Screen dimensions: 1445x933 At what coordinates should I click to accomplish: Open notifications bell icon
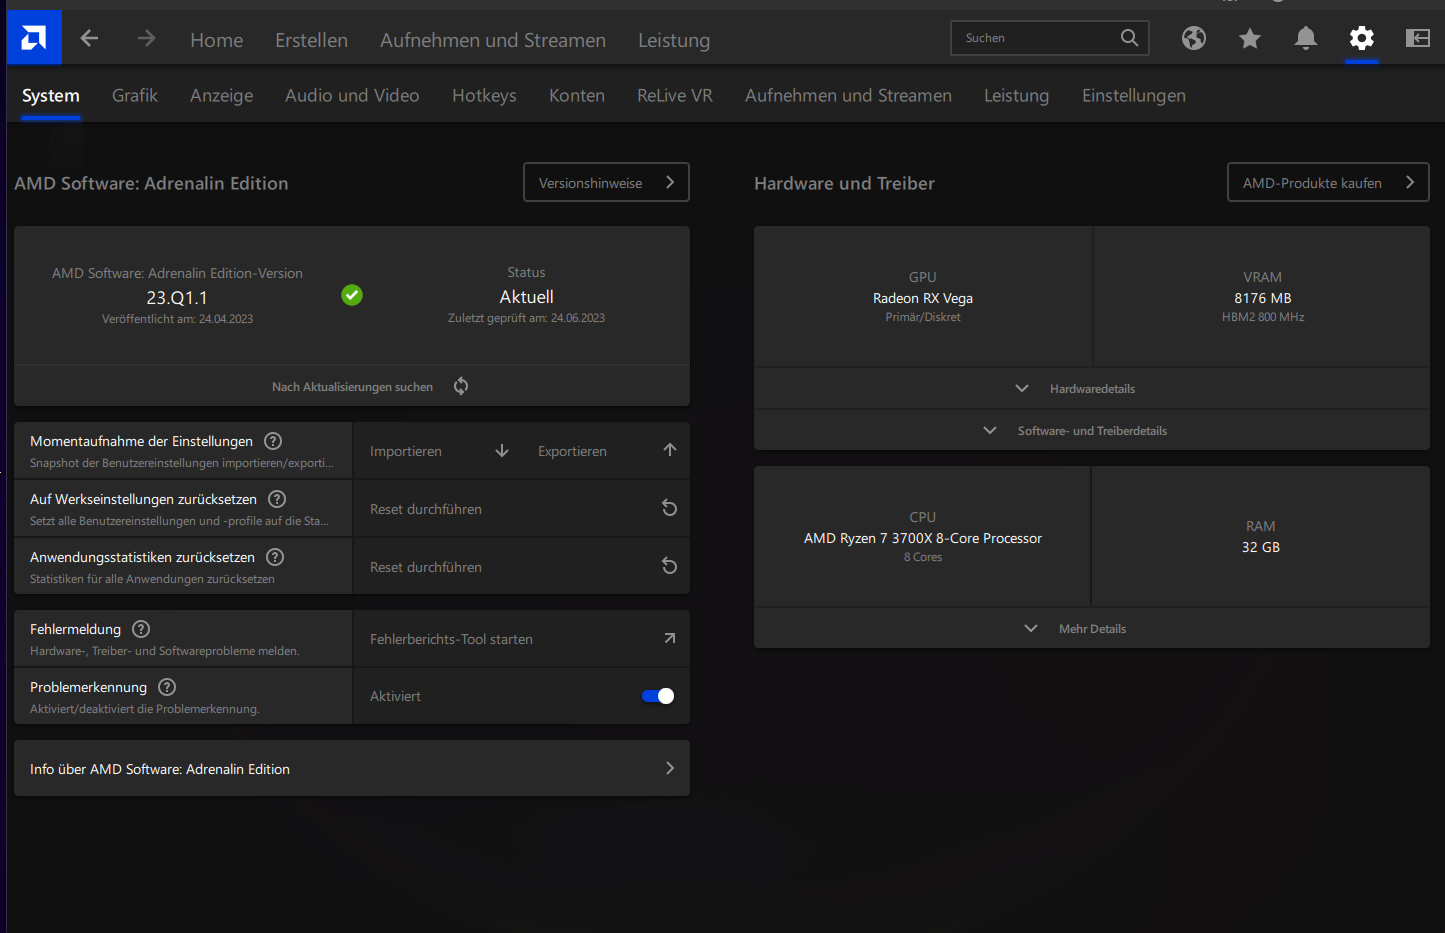[x=1305, y=38]
